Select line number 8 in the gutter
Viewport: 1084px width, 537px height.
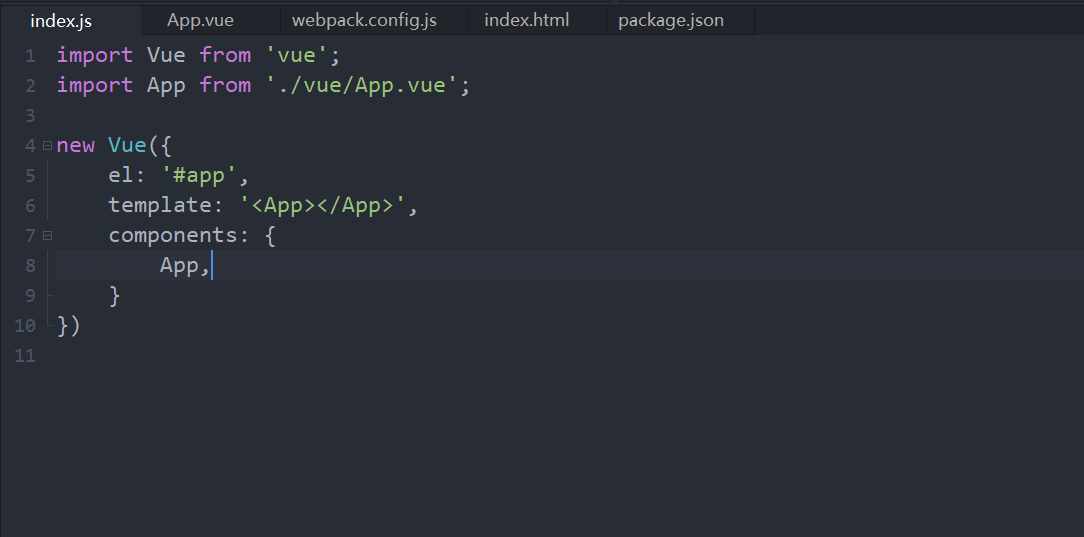[30, 265]
